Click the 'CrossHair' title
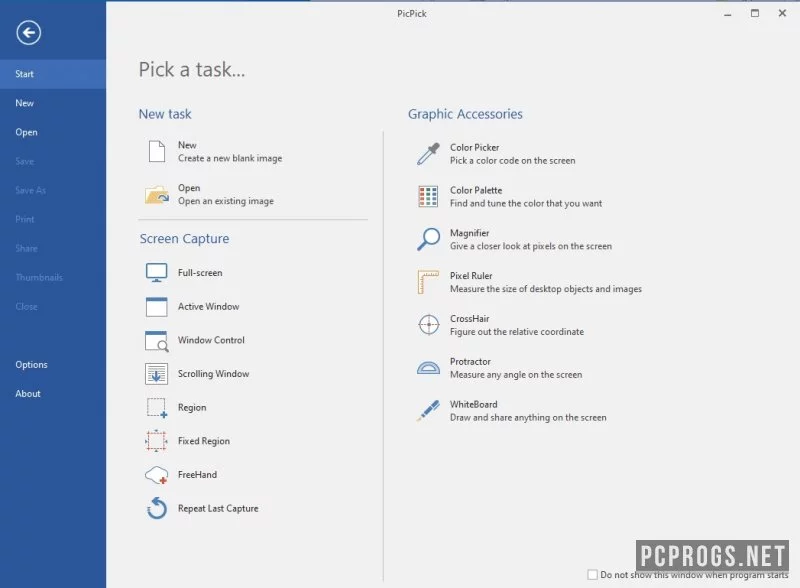 [x=469, y=318]
